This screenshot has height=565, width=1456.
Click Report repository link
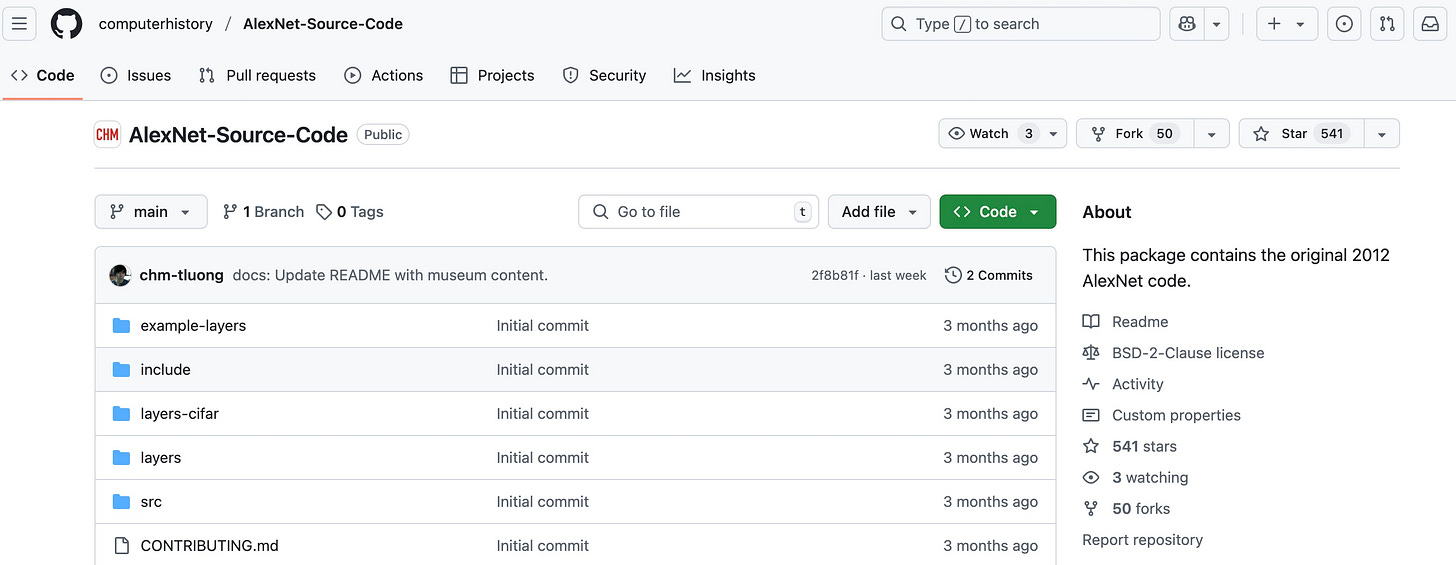pos(1142,540)
